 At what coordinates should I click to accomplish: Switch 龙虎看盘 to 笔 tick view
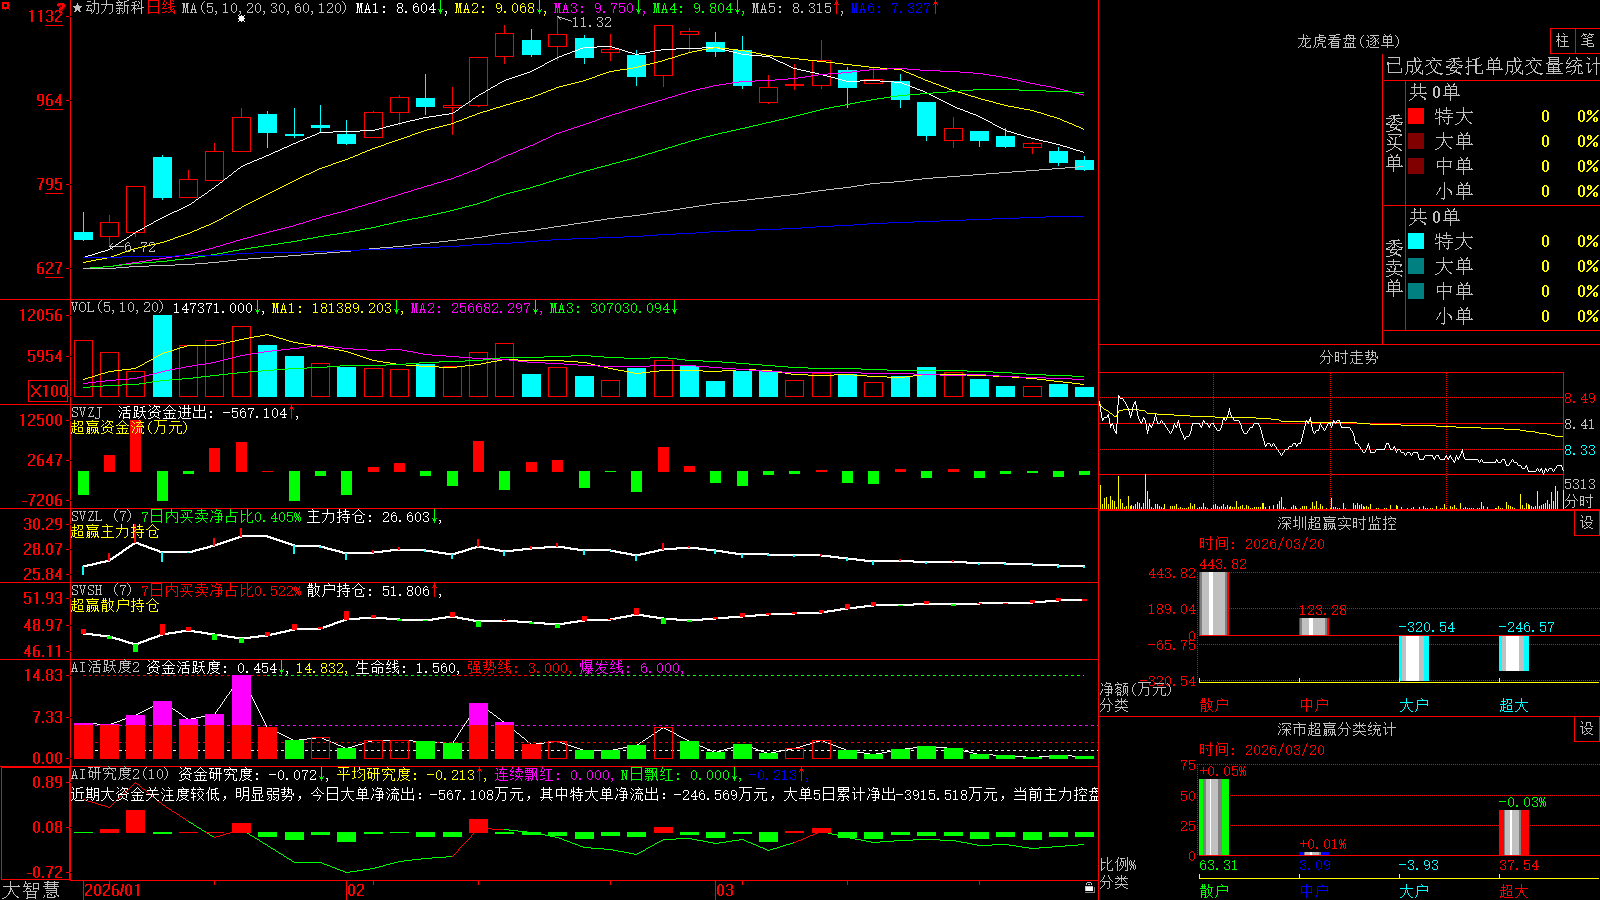click(x=1588, y=40)
